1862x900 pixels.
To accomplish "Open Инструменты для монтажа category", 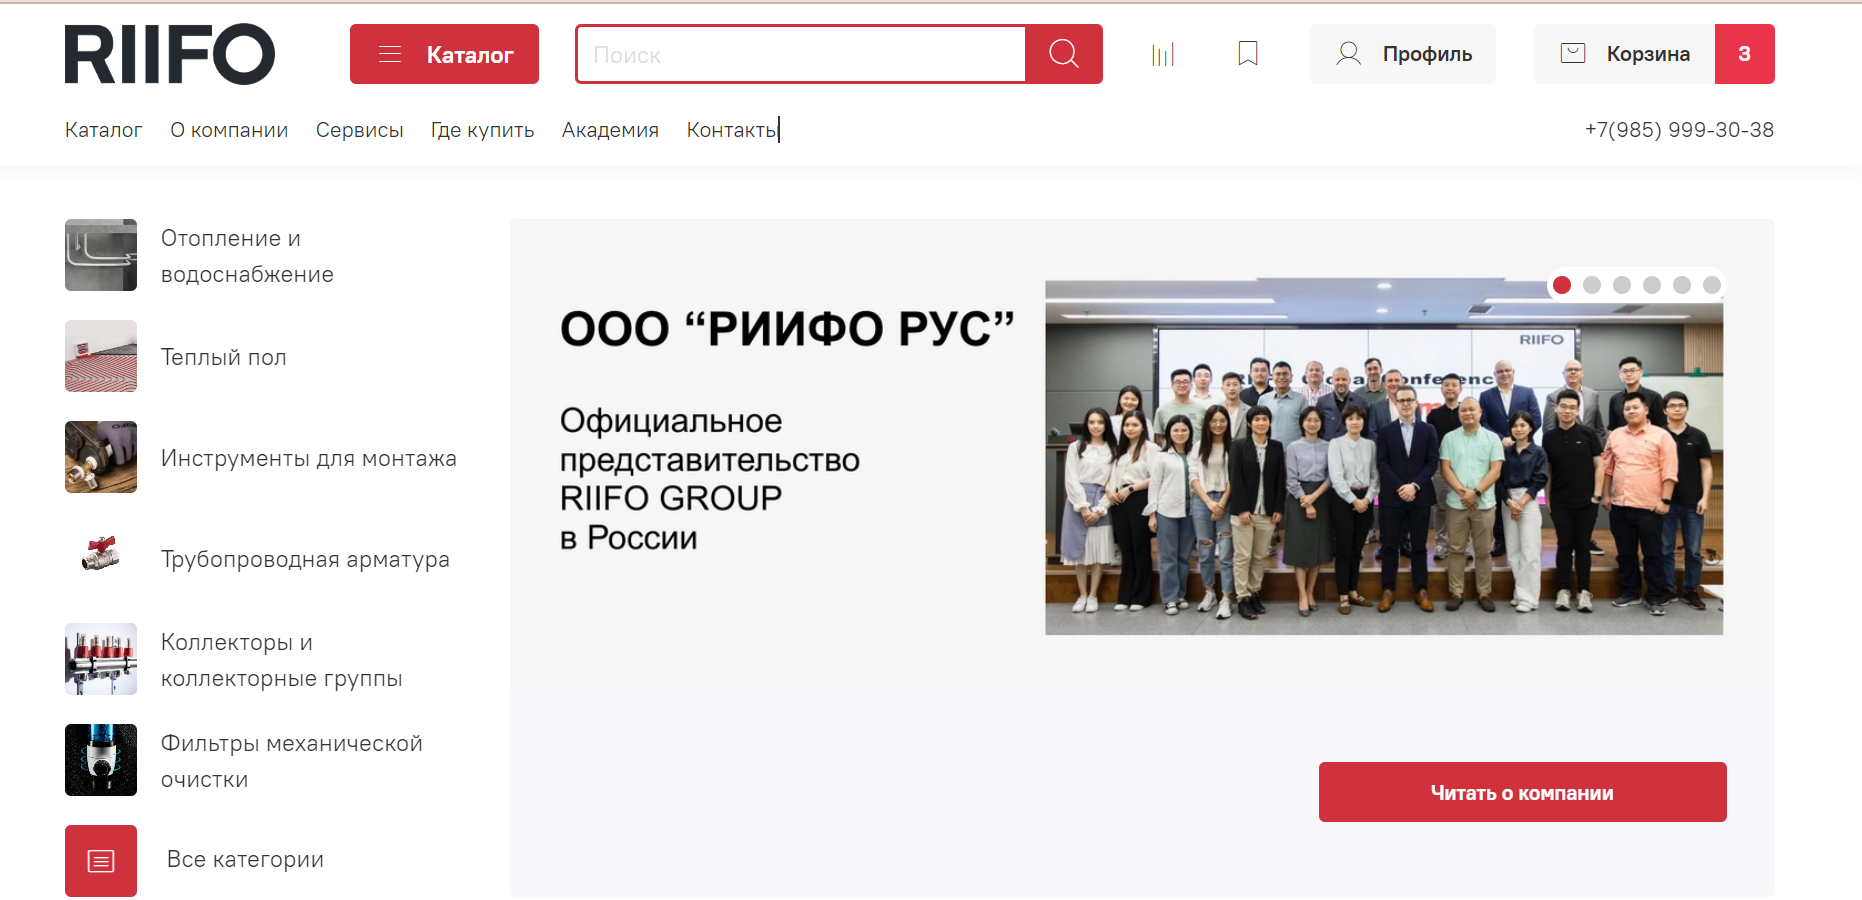I will coord(308,458).
